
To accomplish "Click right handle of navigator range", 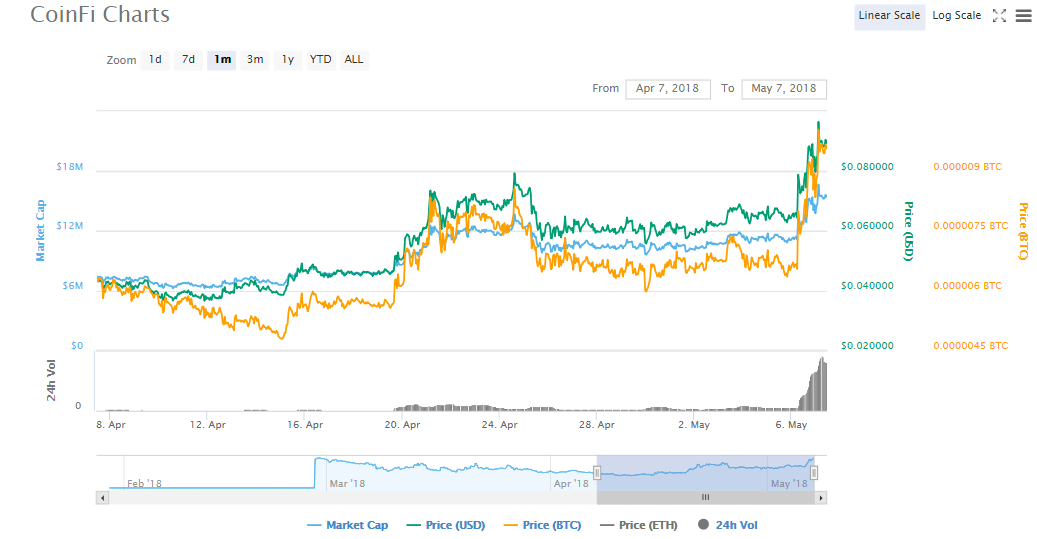I will (x=814, y=472).
